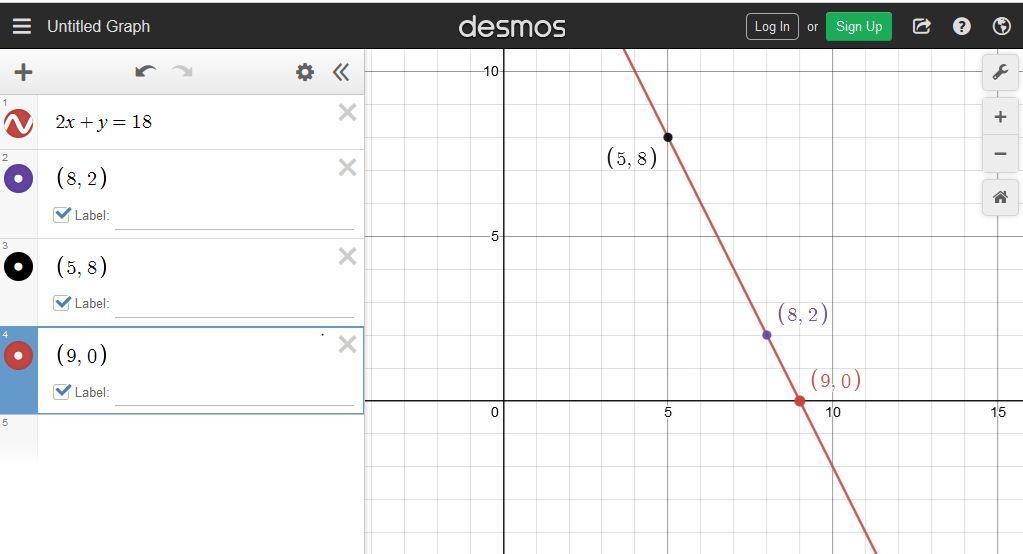This screenshot has width=1023, height=554.
Task: Click the Log In button
Action: click(772, 27)
